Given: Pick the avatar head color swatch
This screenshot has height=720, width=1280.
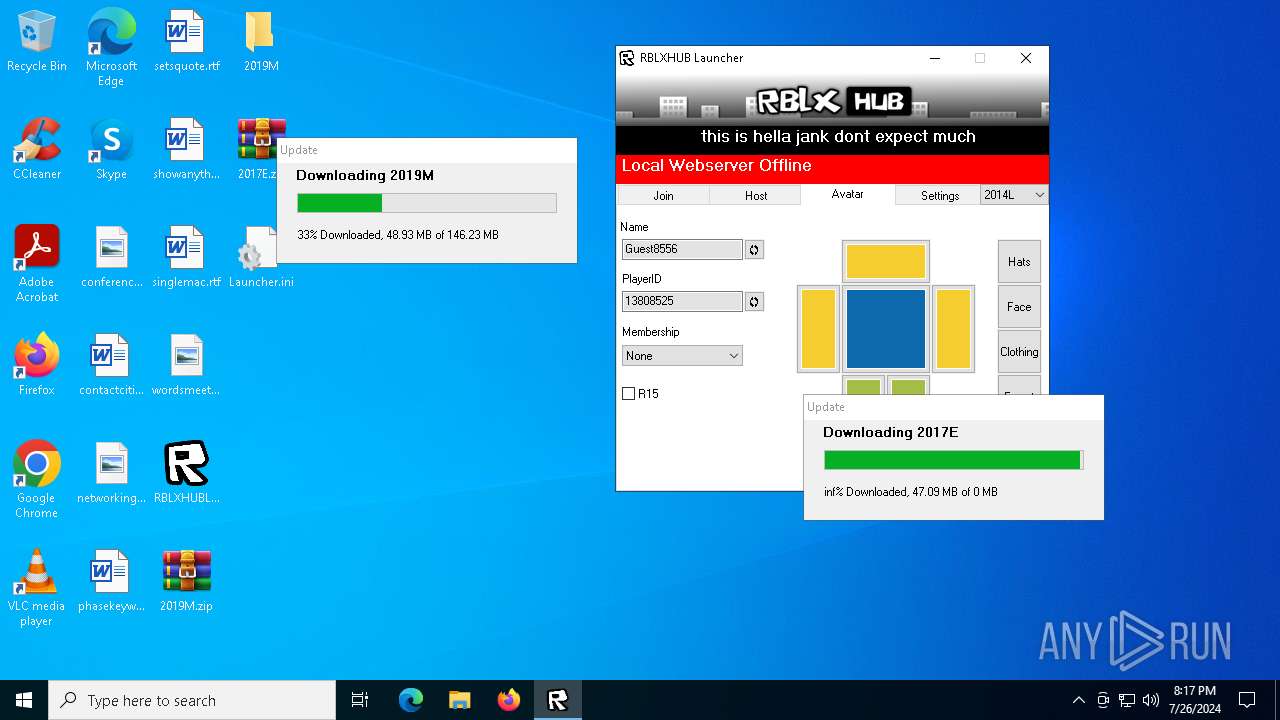Looking at the screenshot, I should point(886,261).
